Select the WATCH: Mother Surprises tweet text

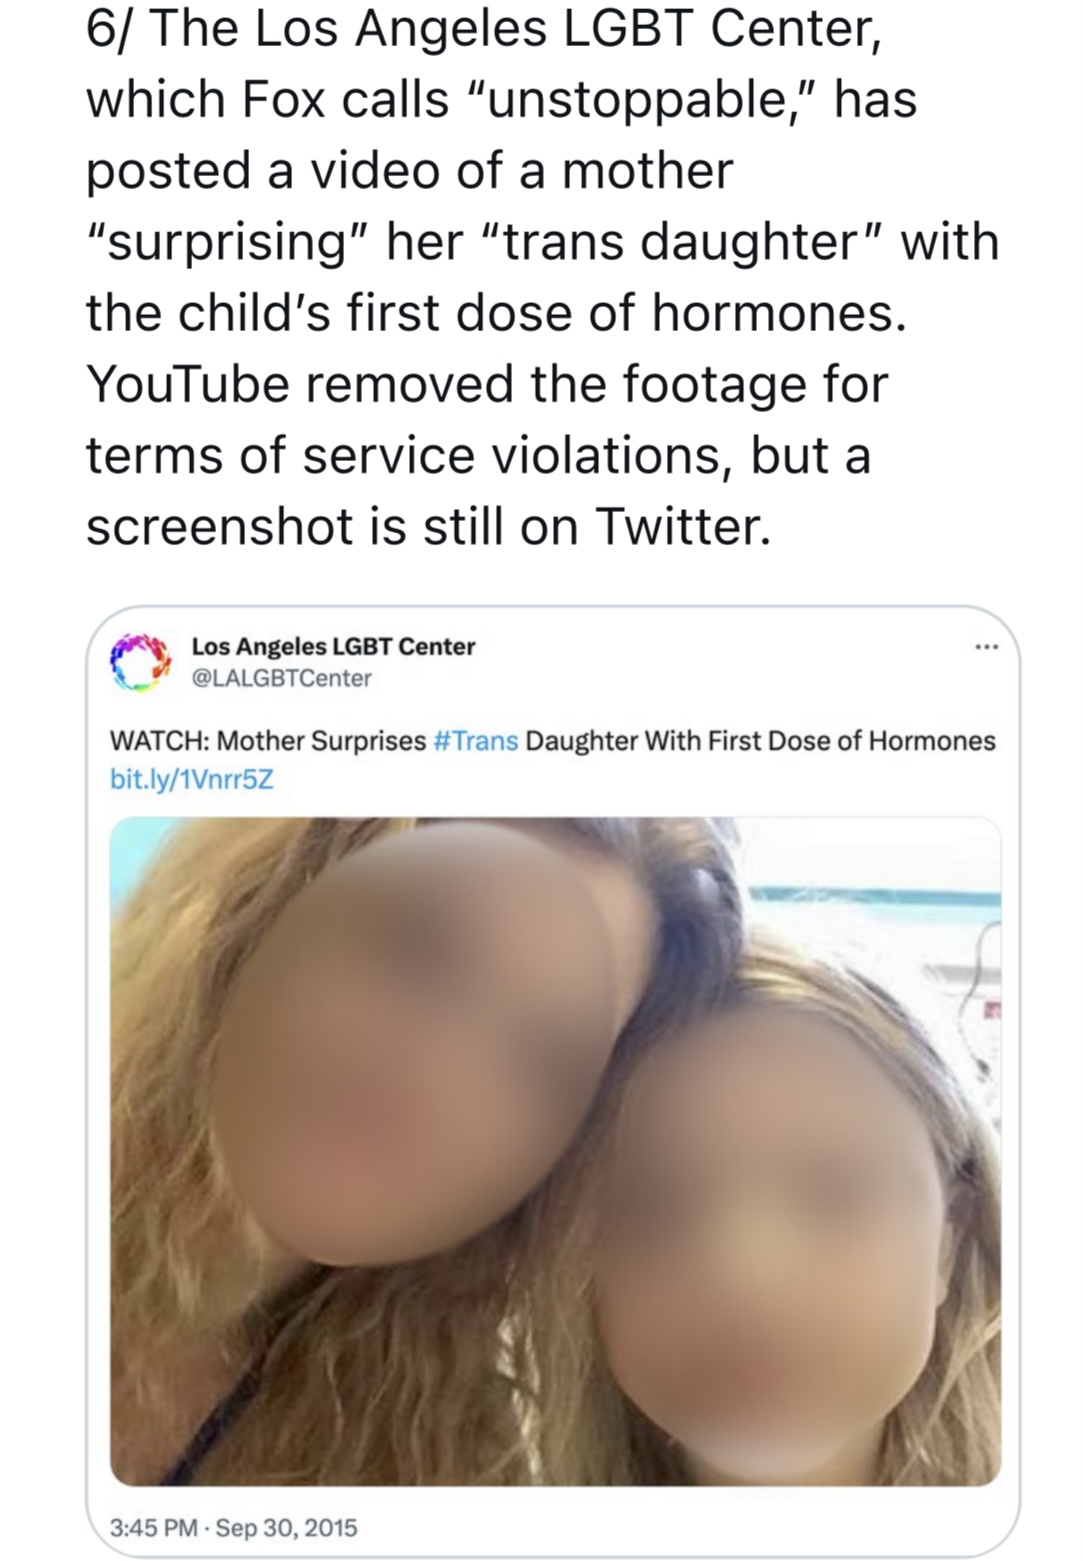coord(552,741)
